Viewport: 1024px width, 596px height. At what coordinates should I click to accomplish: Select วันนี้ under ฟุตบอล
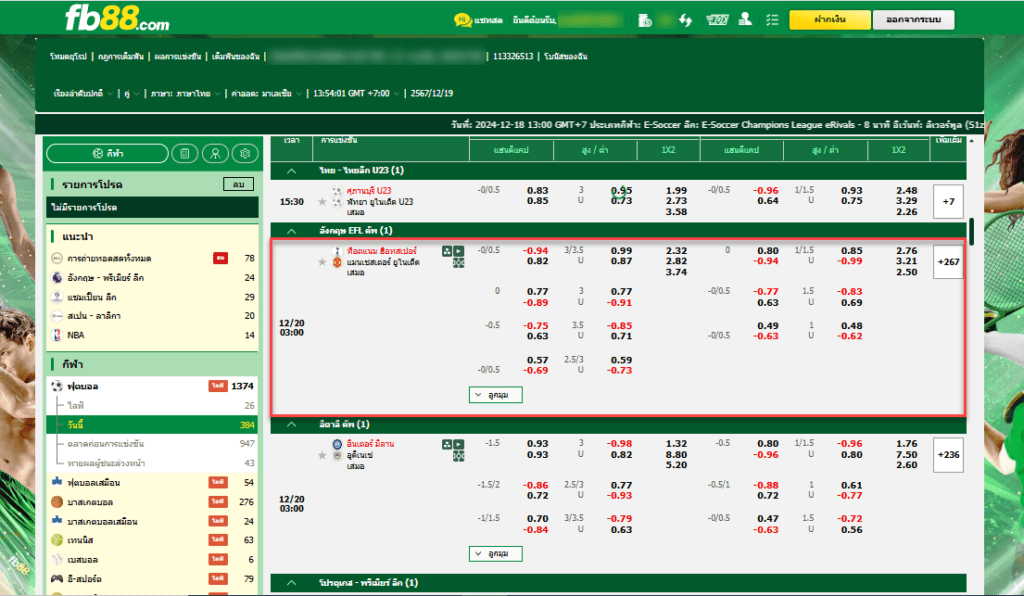[x=153, y=424]
